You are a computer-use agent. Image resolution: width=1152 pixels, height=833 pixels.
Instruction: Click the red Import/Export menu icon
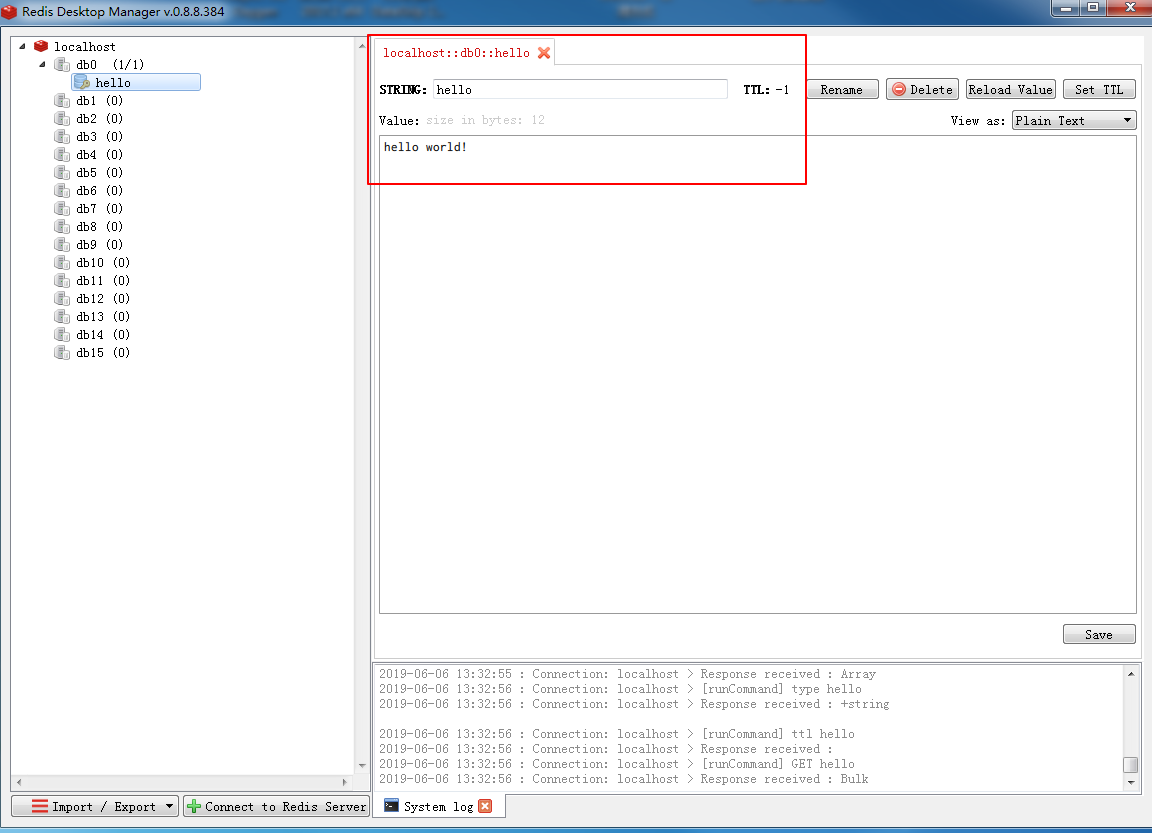click(40, 806)
